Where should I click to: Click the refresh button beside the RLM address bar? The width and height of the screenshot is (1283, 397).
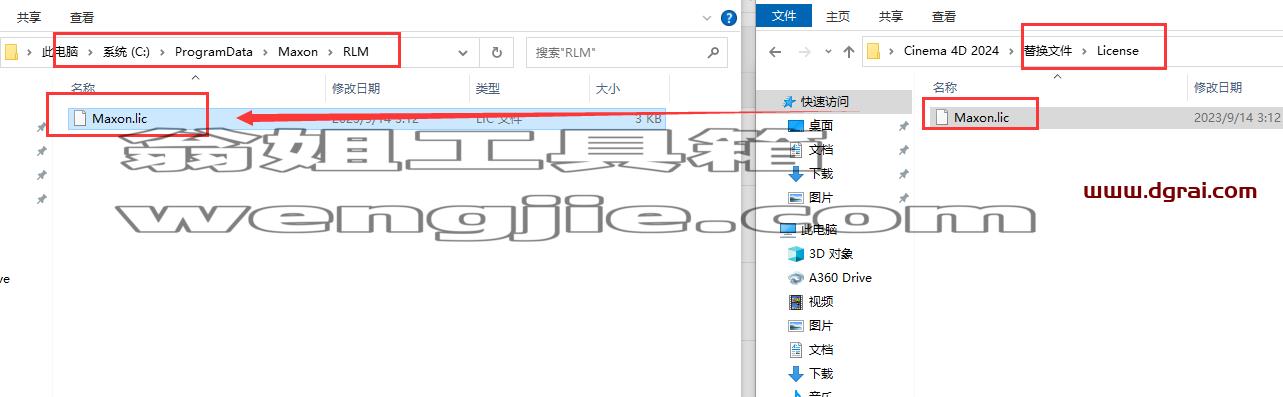[x=496, y=52]
